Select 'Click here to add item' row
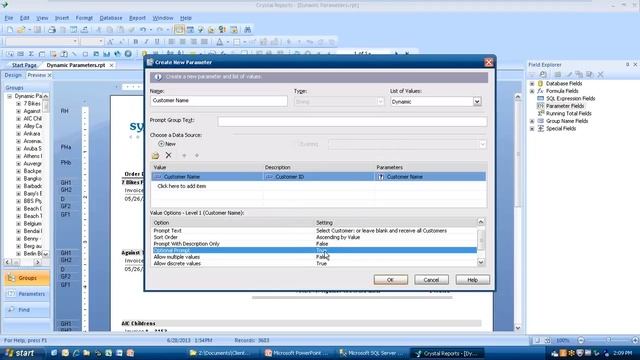The width and height of the screenshot is (640, 360). coord(318,186)
